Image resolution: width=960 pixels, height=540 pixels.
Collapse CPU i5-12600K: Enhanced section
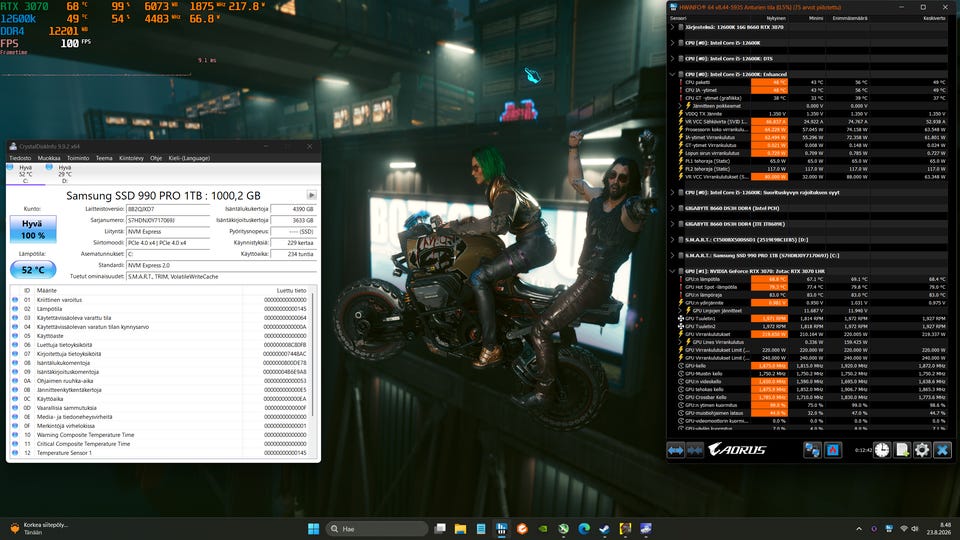pos(673,74)
